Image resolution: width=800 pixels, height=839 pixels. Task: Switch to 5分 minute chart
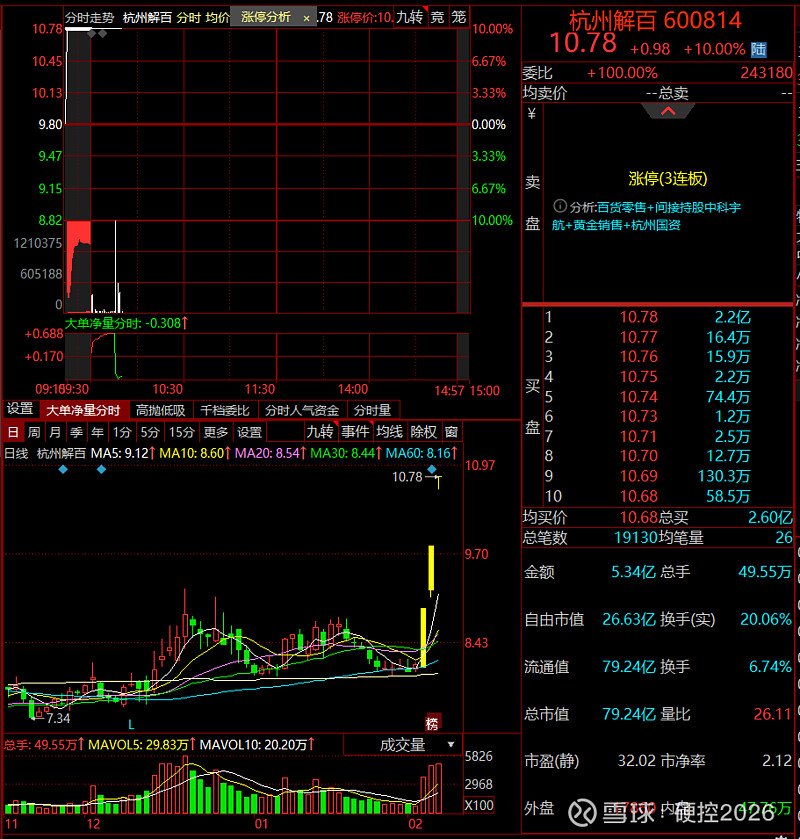click(x=150, y=432)
